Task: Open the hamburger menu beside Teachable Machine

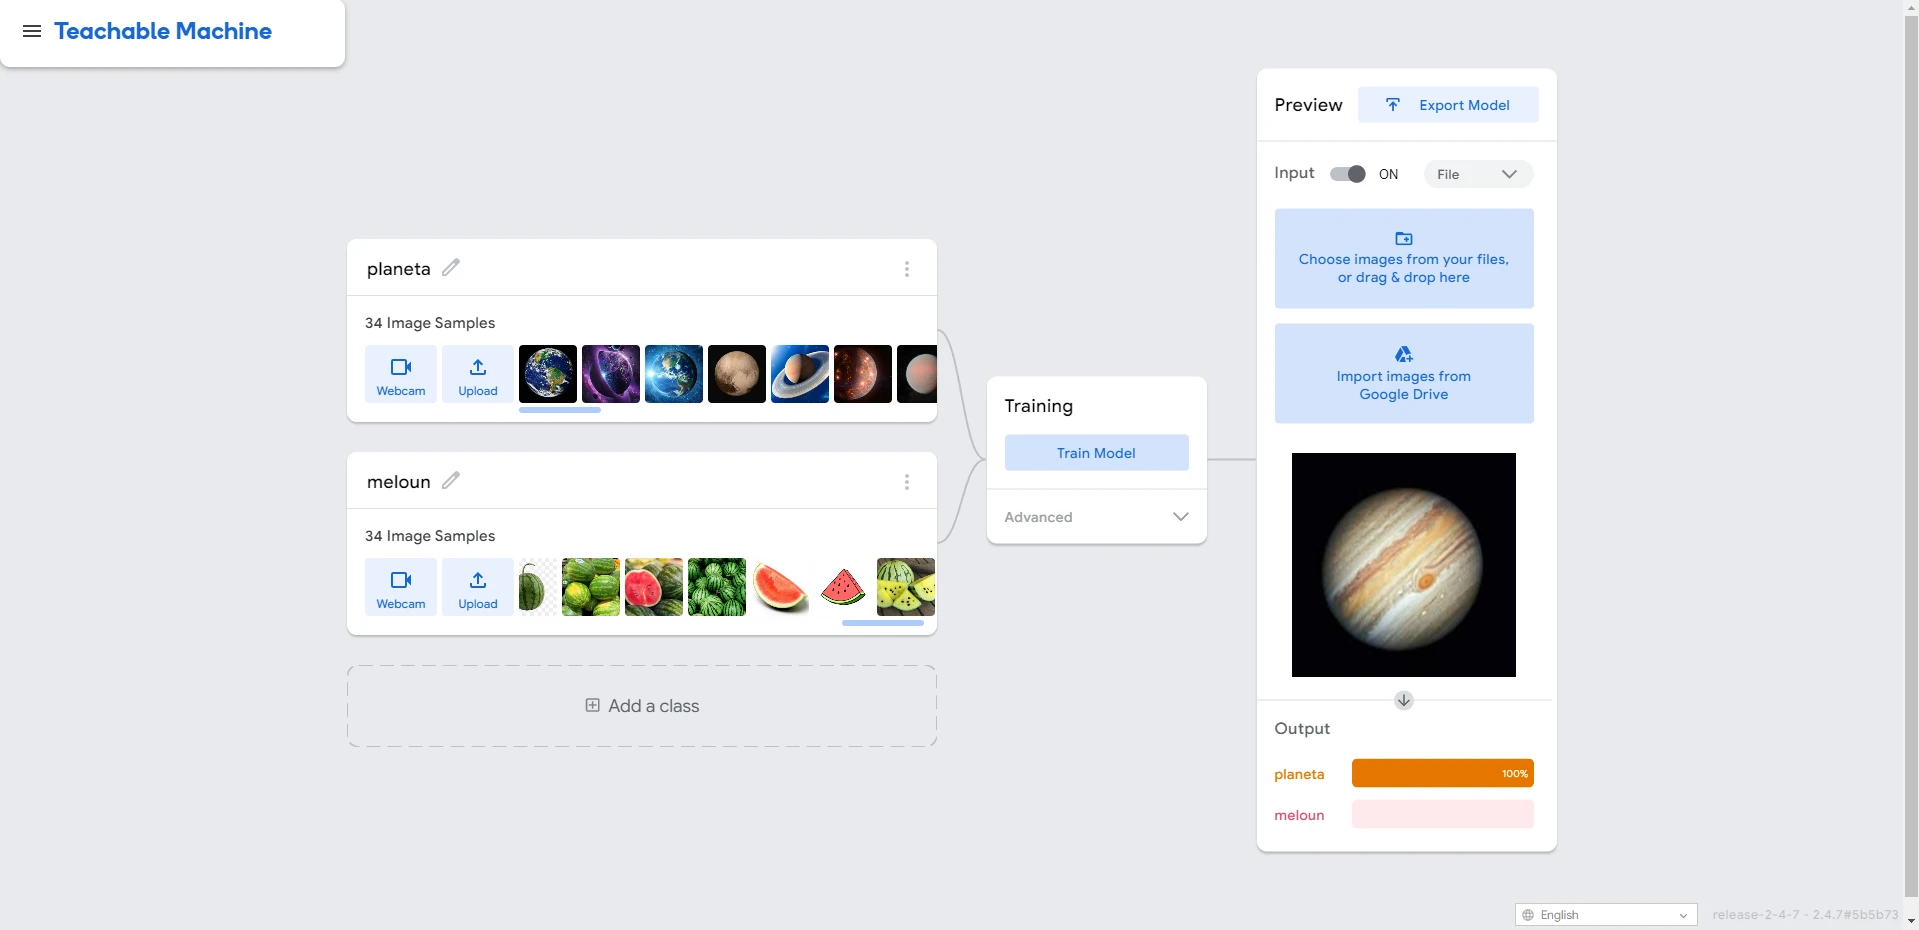Action: coord(32,31)
